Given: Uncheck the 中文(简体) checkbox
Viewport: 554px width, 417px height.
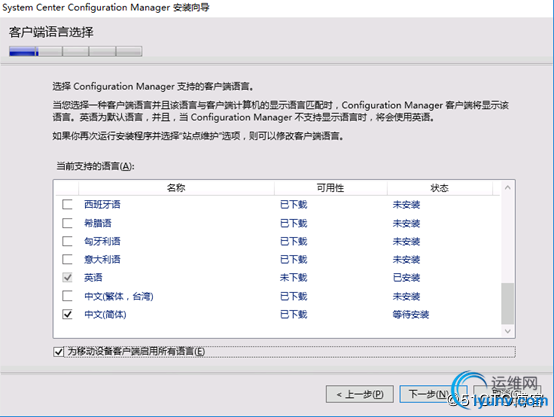Looking at the screenshot, I should (67, 314).
